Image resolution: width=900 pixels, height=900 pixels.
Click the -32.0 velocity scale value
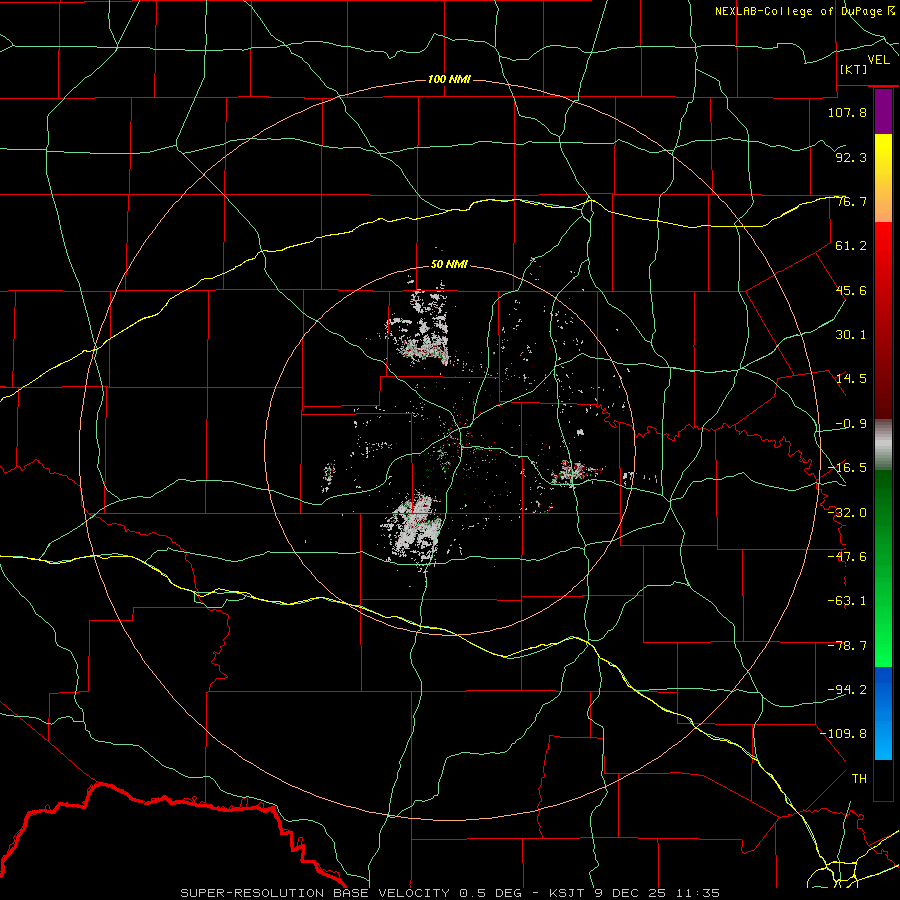click(x=847, y=513)
